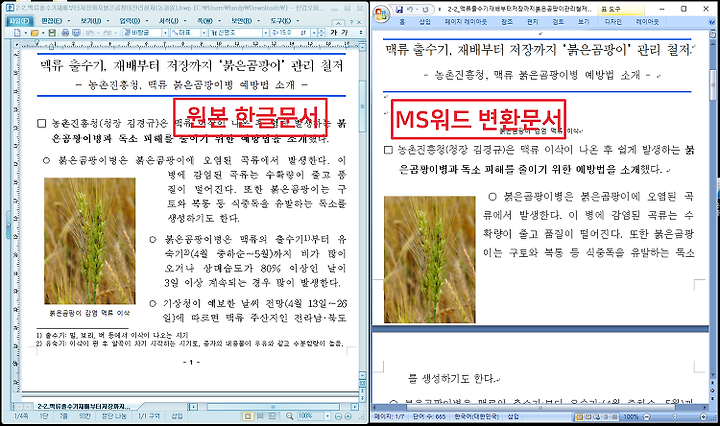This screenshot has height=426, width=720.
Task: Click Hangul zoom in plus button
Action: [348, 416]
